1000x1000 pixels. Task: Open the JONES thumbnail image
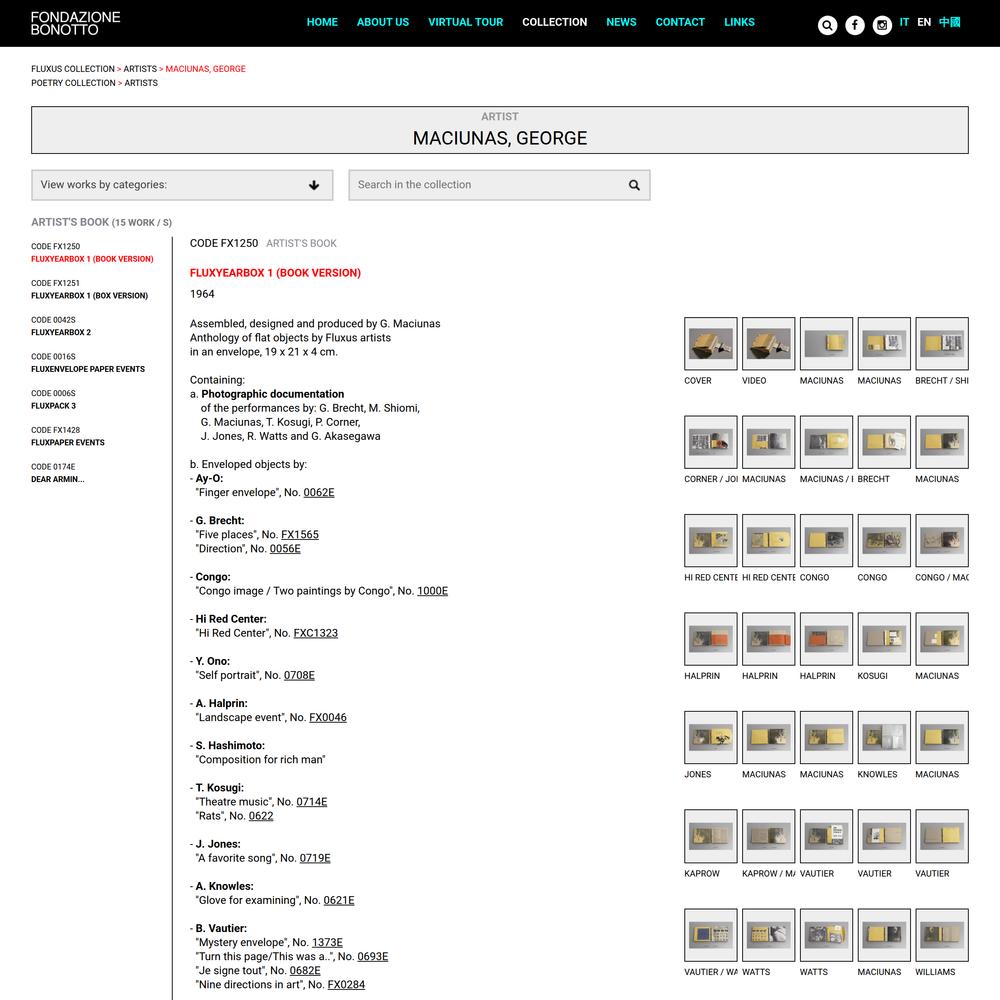point(710,738)
